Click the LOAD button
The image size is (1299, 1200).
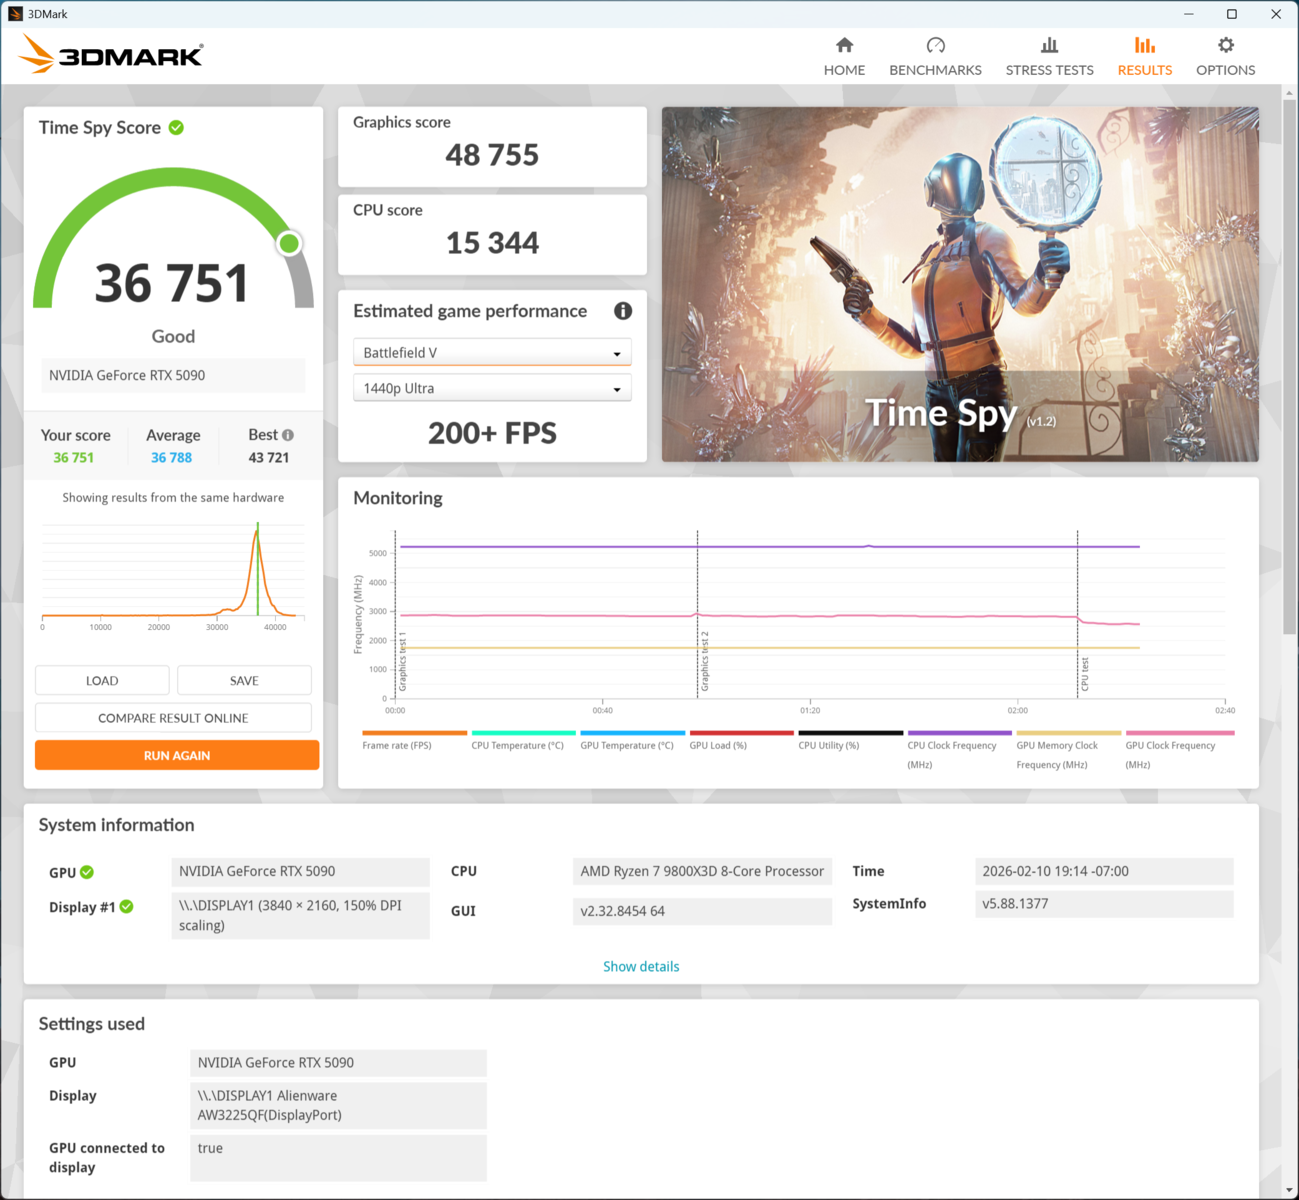tap(102, 681)
